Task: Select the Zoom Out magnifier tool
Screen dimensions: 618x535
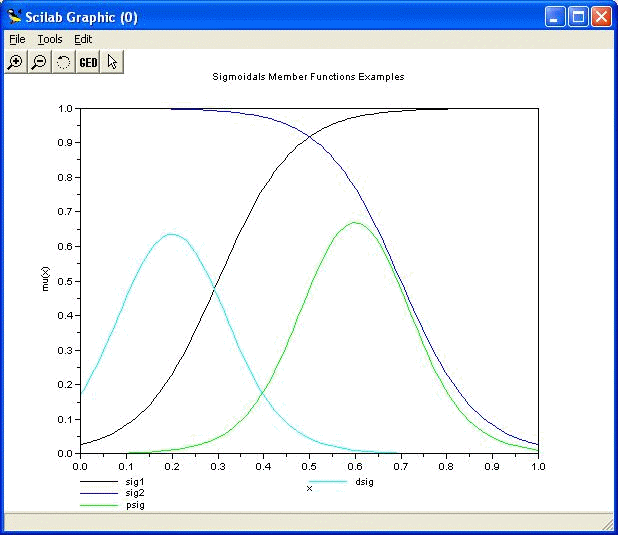Action: tap(39, 62)
